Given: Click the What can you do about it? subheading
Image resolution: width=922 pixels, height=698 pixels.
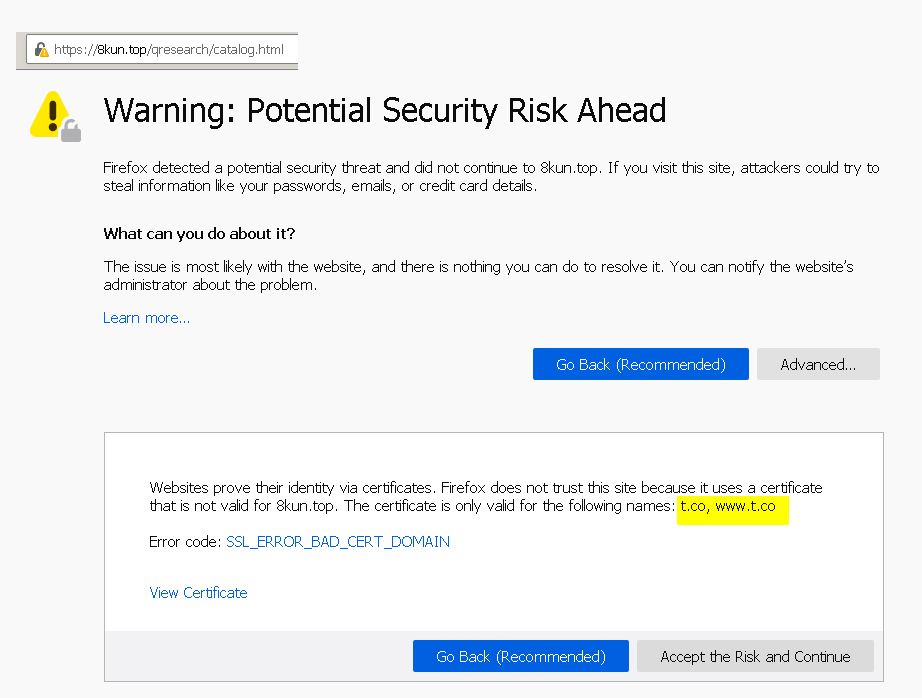Looking at the screenshot, I should [199, 233].
